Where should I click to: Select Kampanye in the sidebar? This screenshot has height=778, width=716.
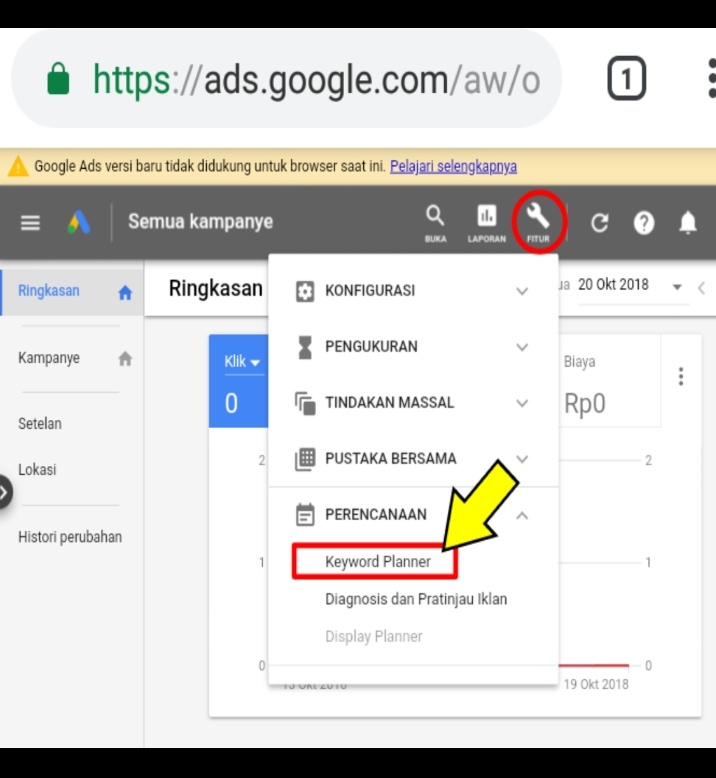[49, 358]
